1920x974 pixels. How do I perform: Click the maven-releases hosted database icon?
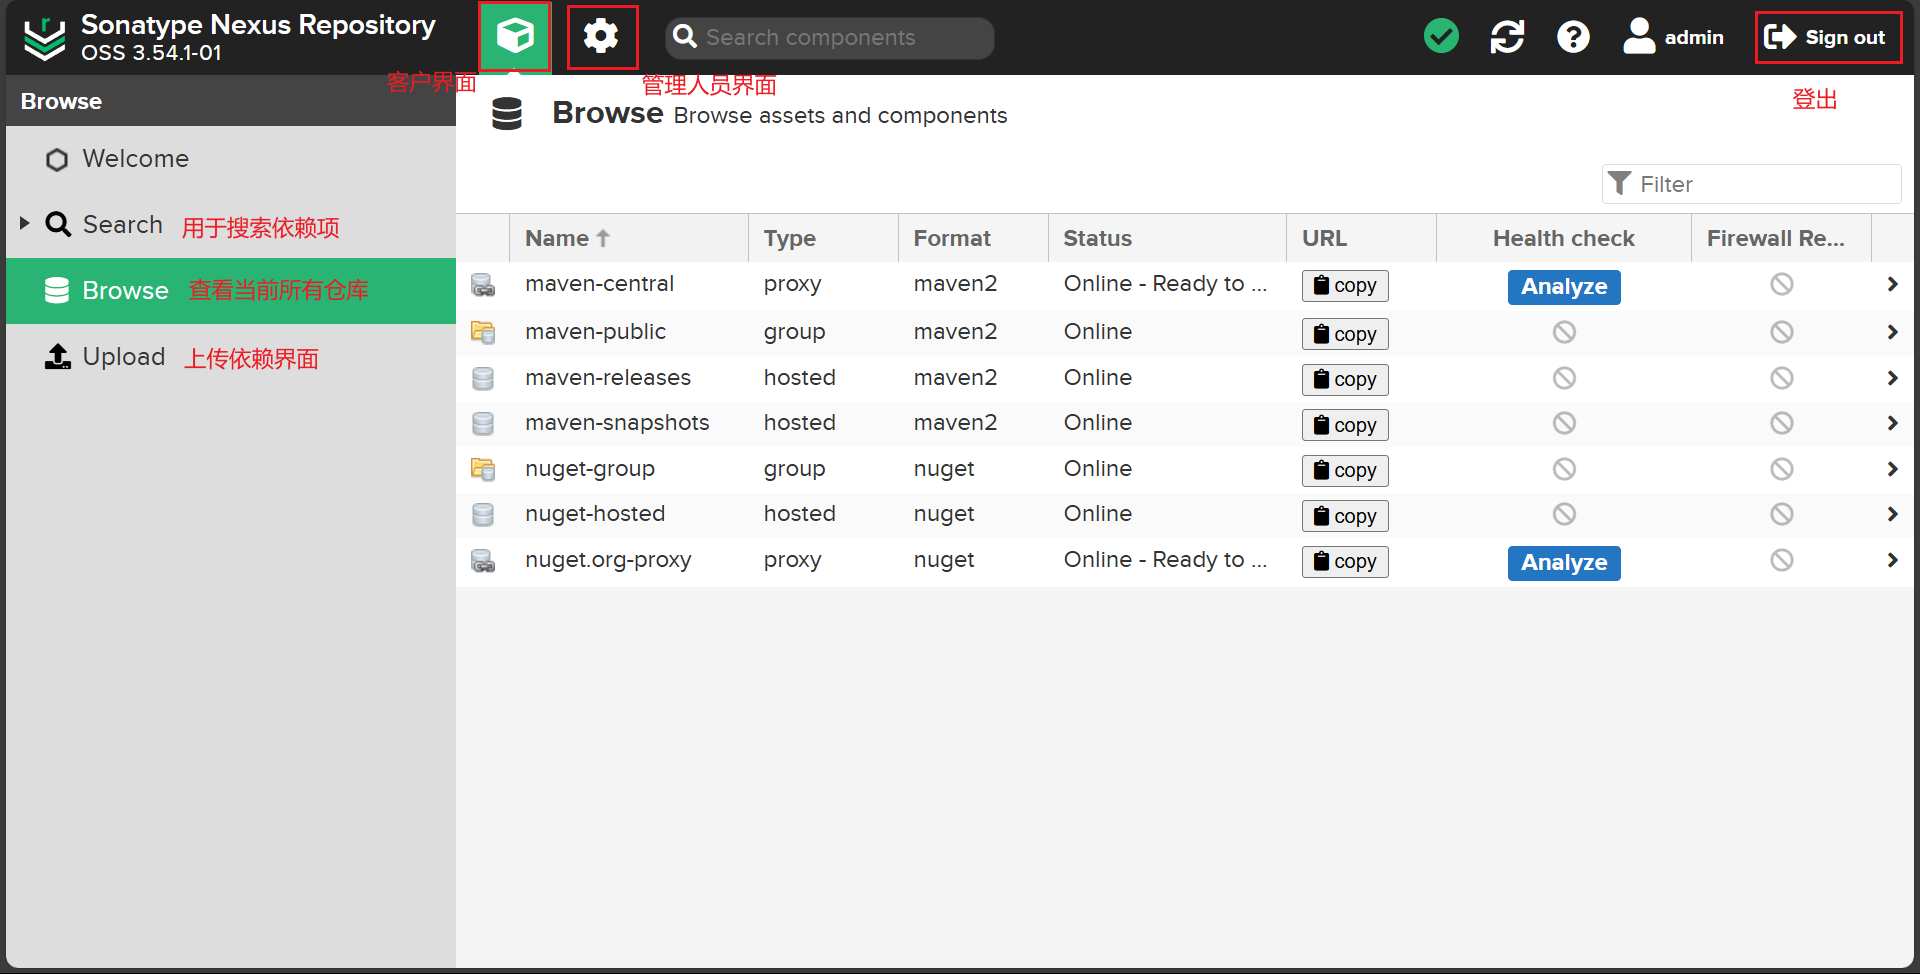(483, 378)
